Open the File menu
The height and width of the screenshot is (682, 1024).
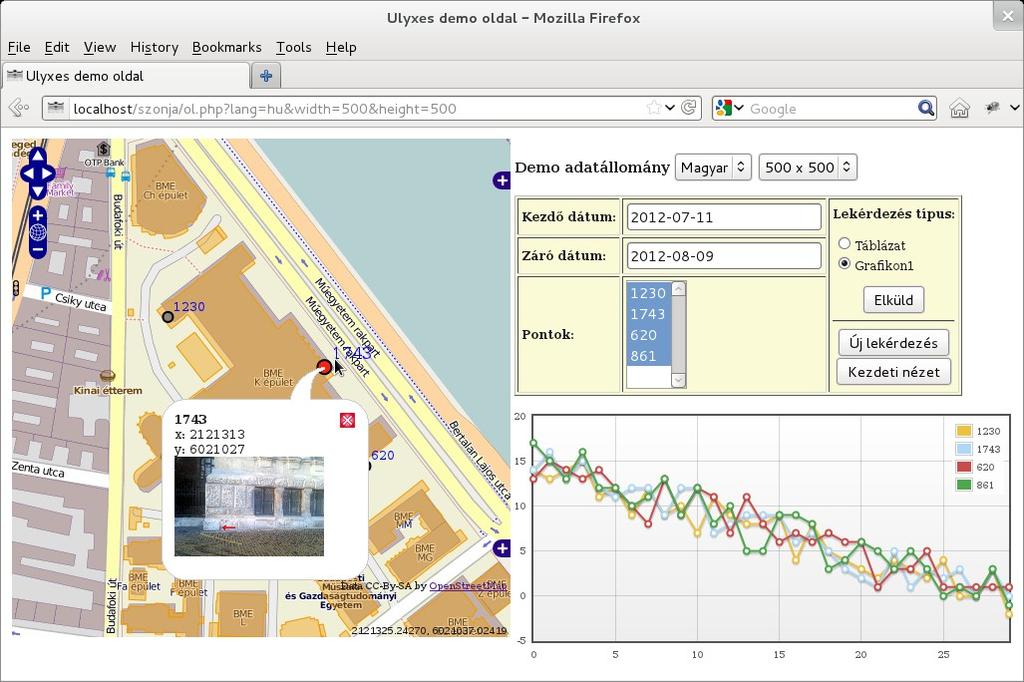[19, 47]
